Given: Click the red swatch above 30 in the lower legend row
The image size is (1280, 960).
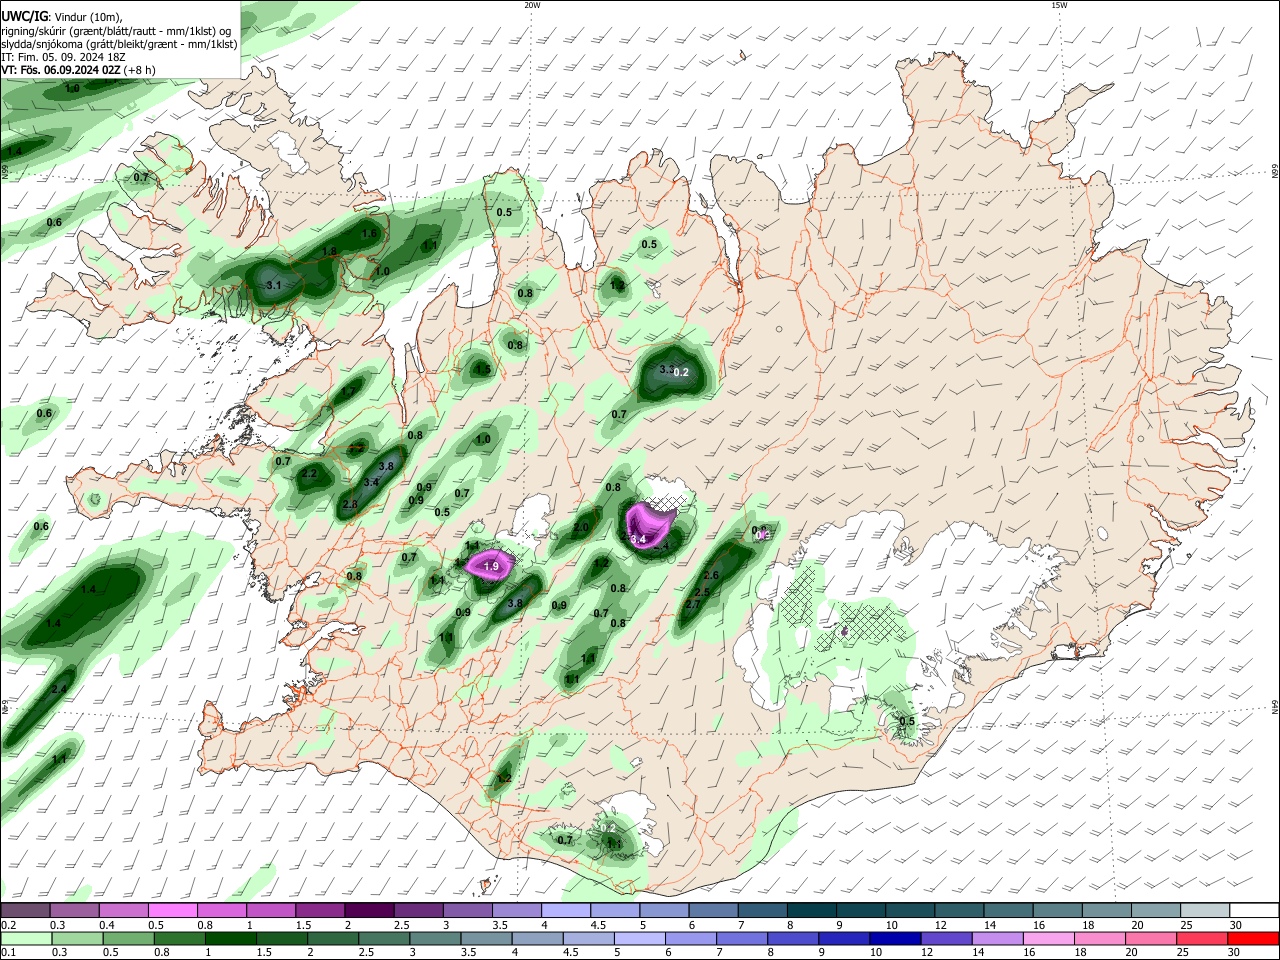Looking at the screenshot, I should tap(1252, 938).
